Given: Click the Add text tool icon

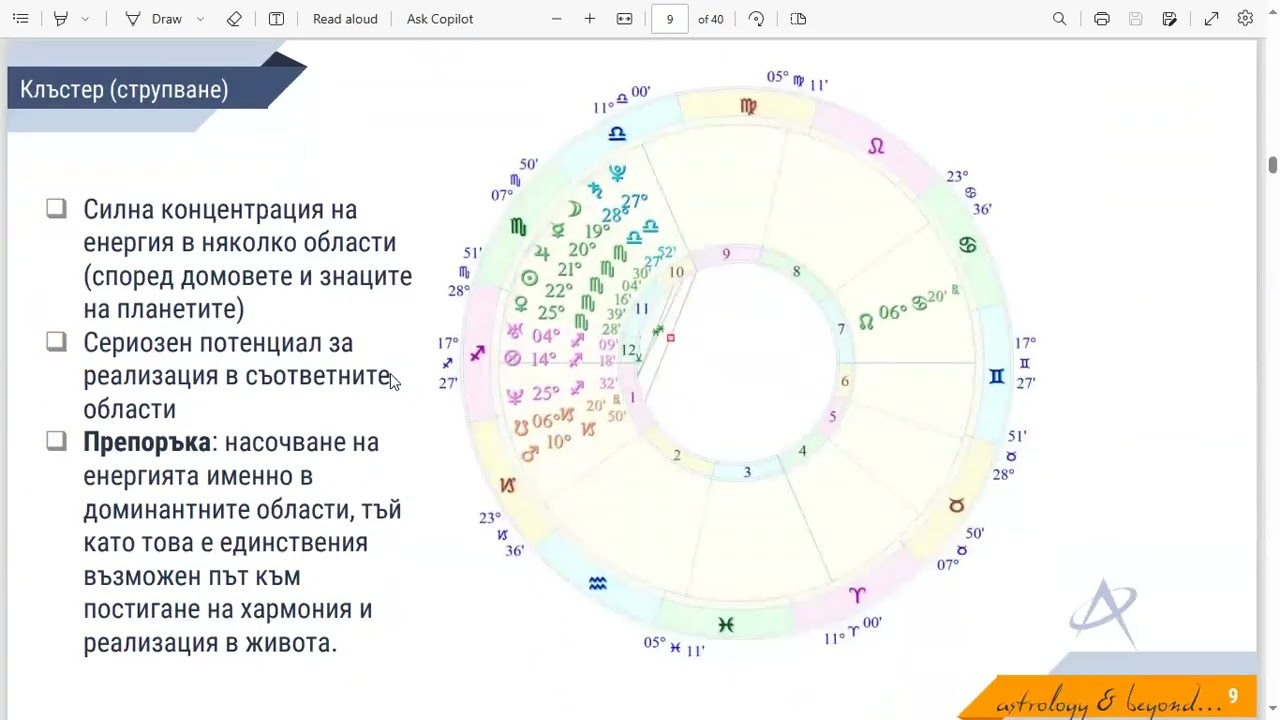Looking at the screenshot, I should pos(277,19).
